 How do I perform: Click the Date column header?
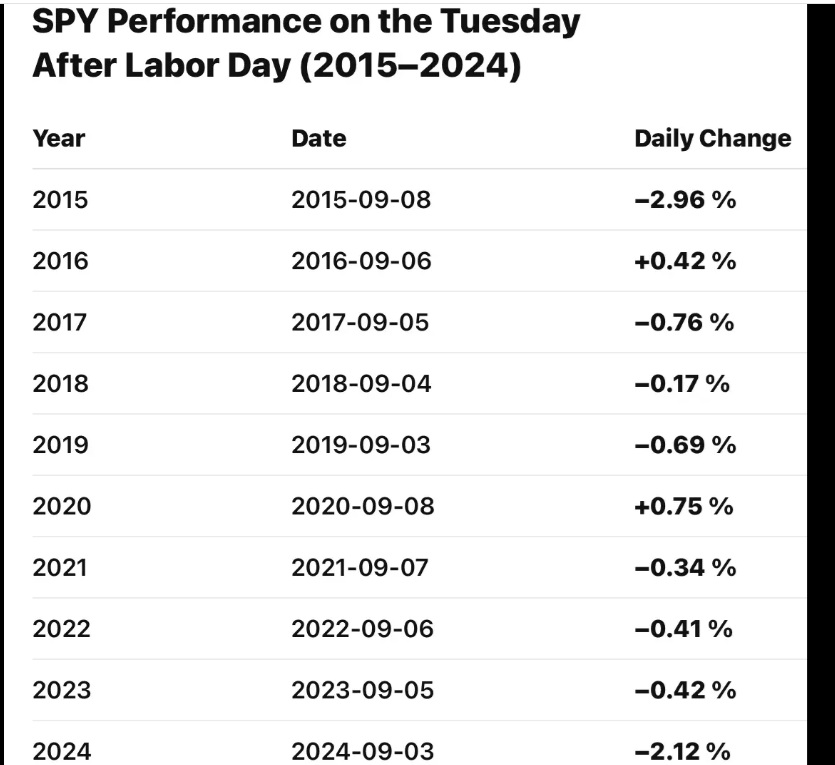(319, 138)
